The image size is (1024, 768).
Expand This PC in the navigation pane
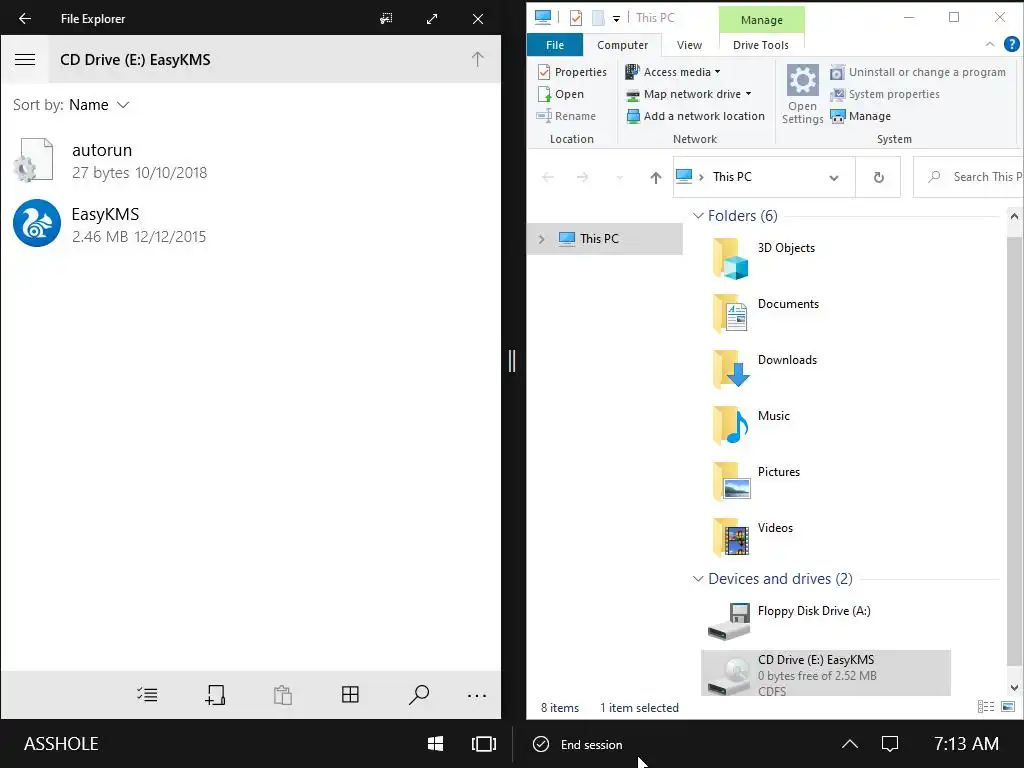click(x=541, y=239)
